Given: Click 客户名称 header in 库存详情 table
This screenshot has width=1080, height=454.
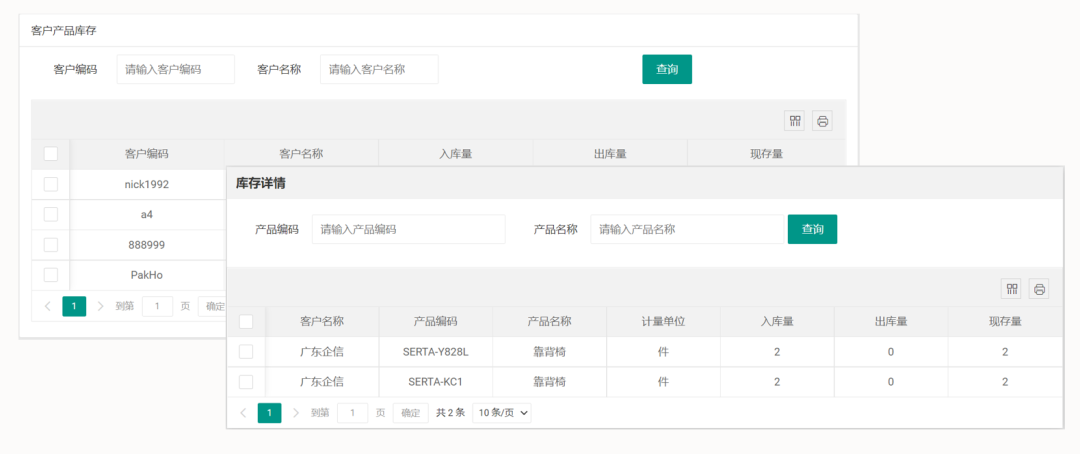Looking at the screenshot, I should coord(322,321).
